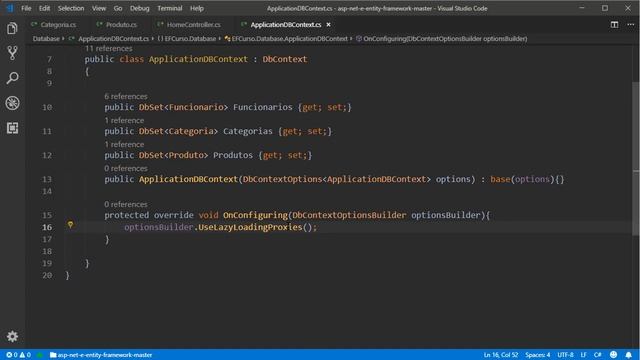
Task: Change the C# language mode
Action: coord(598,355)
